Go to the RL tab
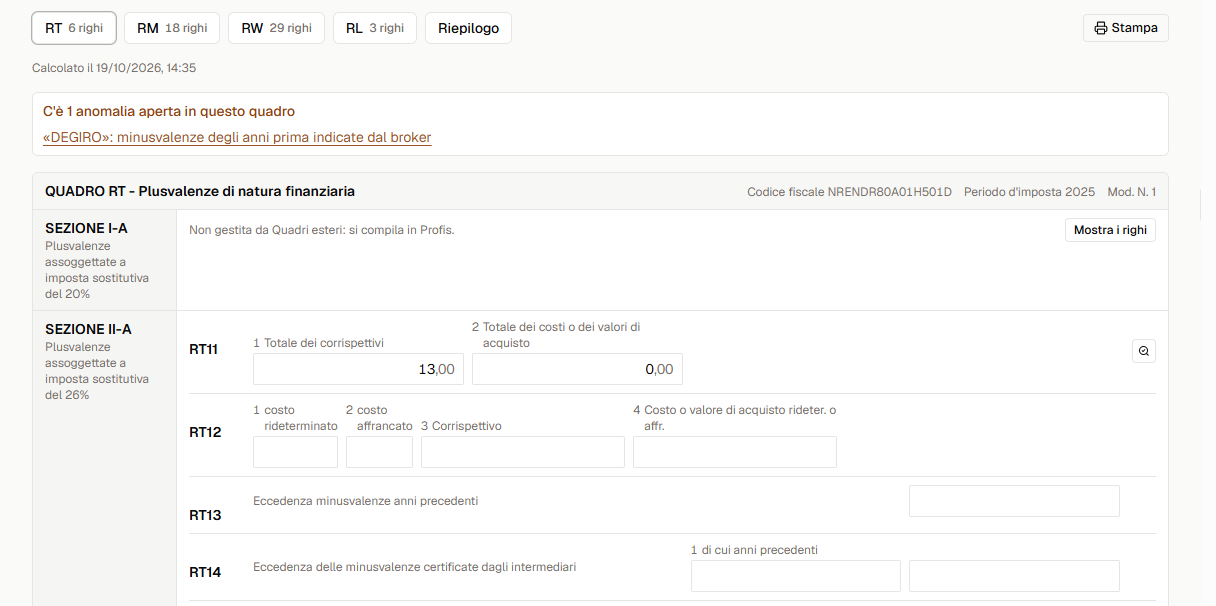1216x606 pixels. point(375,28)
